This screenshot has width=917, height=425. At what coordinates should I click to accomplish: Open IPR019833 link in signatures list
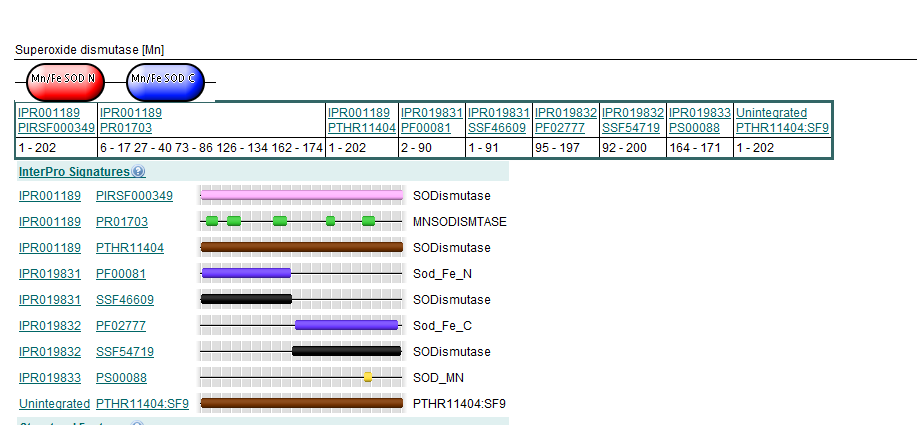coord(50,378)
